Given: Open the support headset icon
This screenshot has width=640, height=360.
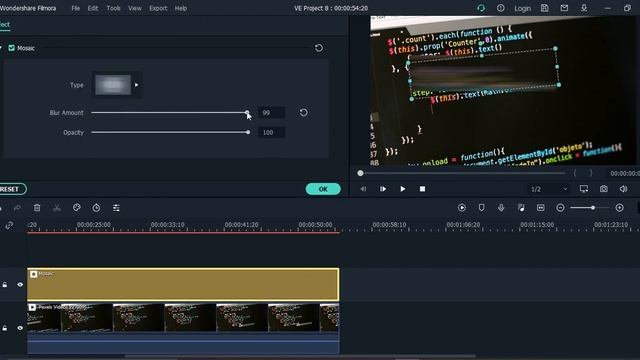Looking at the screenshot, I should [481, 8].
